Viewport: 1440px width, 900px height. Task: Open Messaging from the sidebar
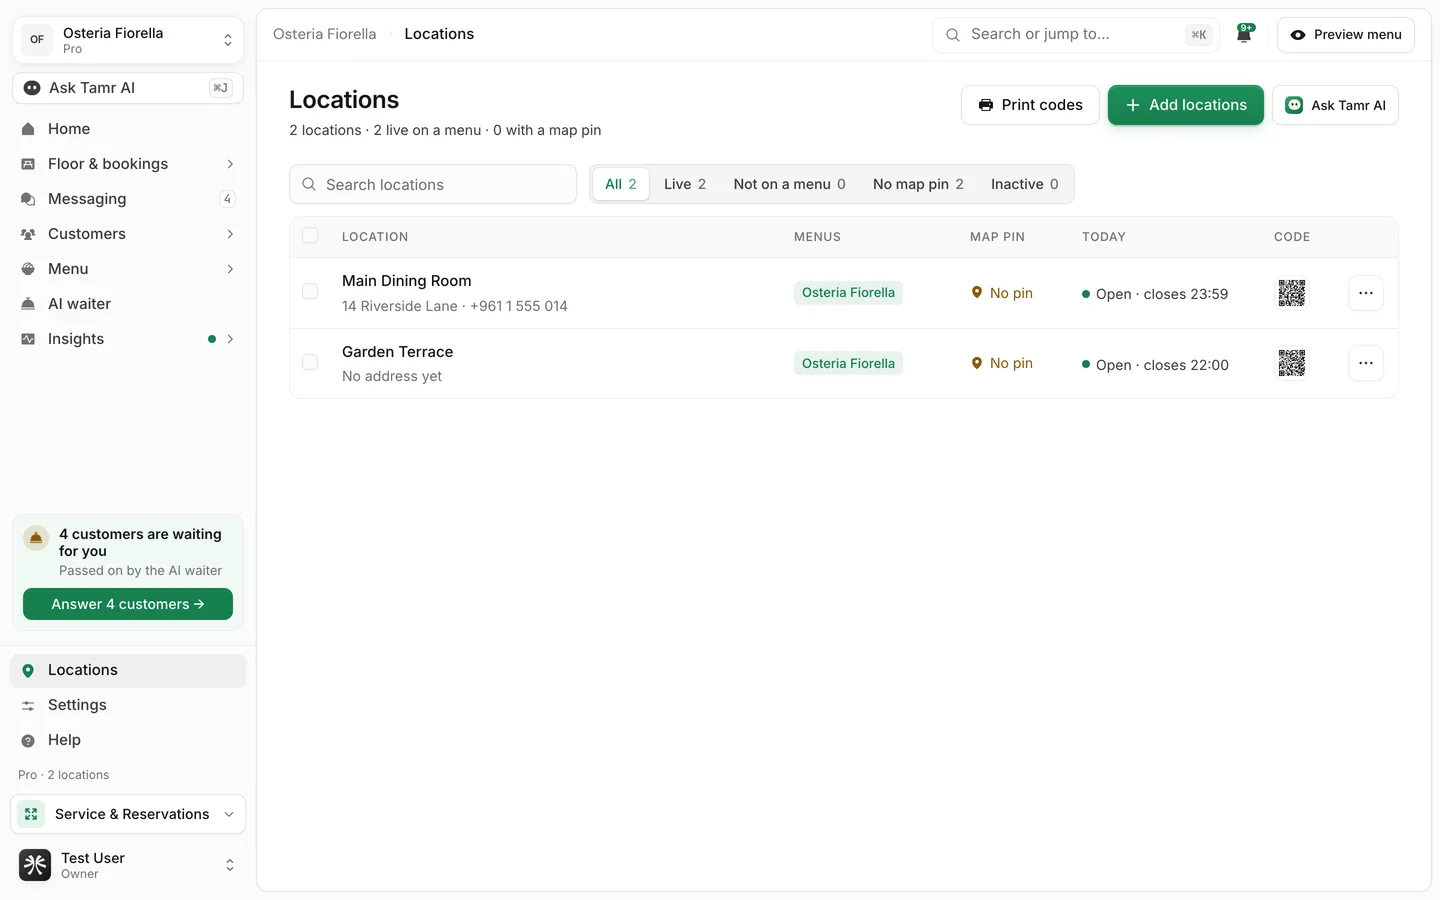coord(128,199)
